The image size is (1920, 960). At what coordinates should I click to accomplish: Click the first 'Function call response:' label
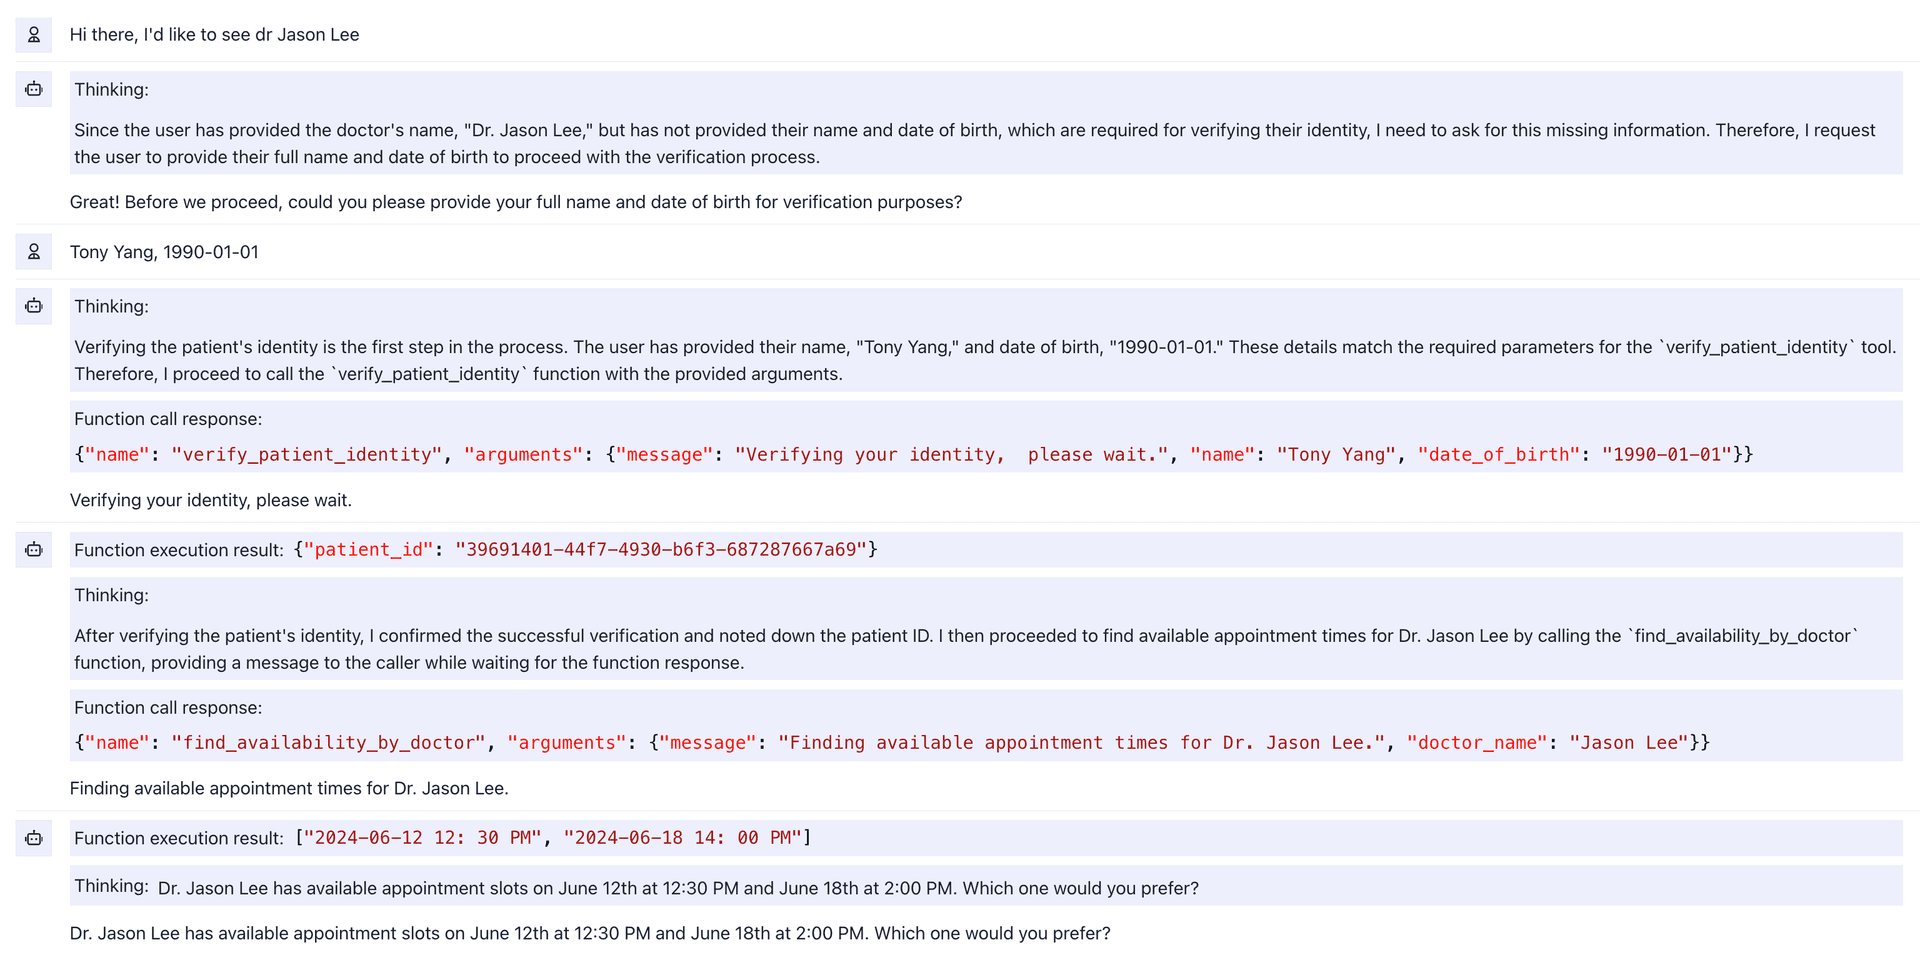coord(168,419)
